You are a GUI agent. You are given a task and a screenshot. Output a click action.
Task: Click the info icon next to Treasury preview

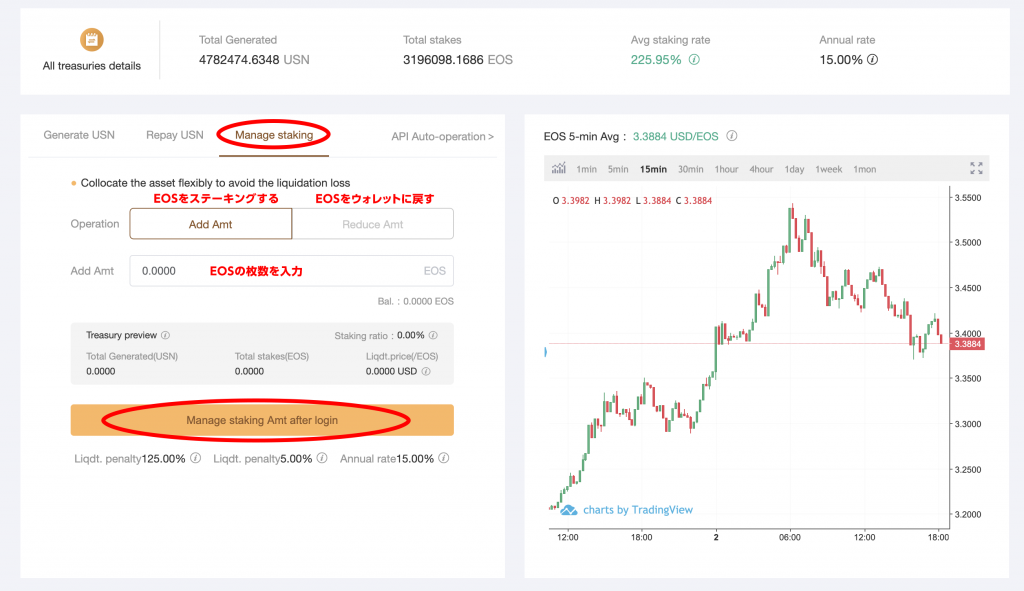[166, 336]
